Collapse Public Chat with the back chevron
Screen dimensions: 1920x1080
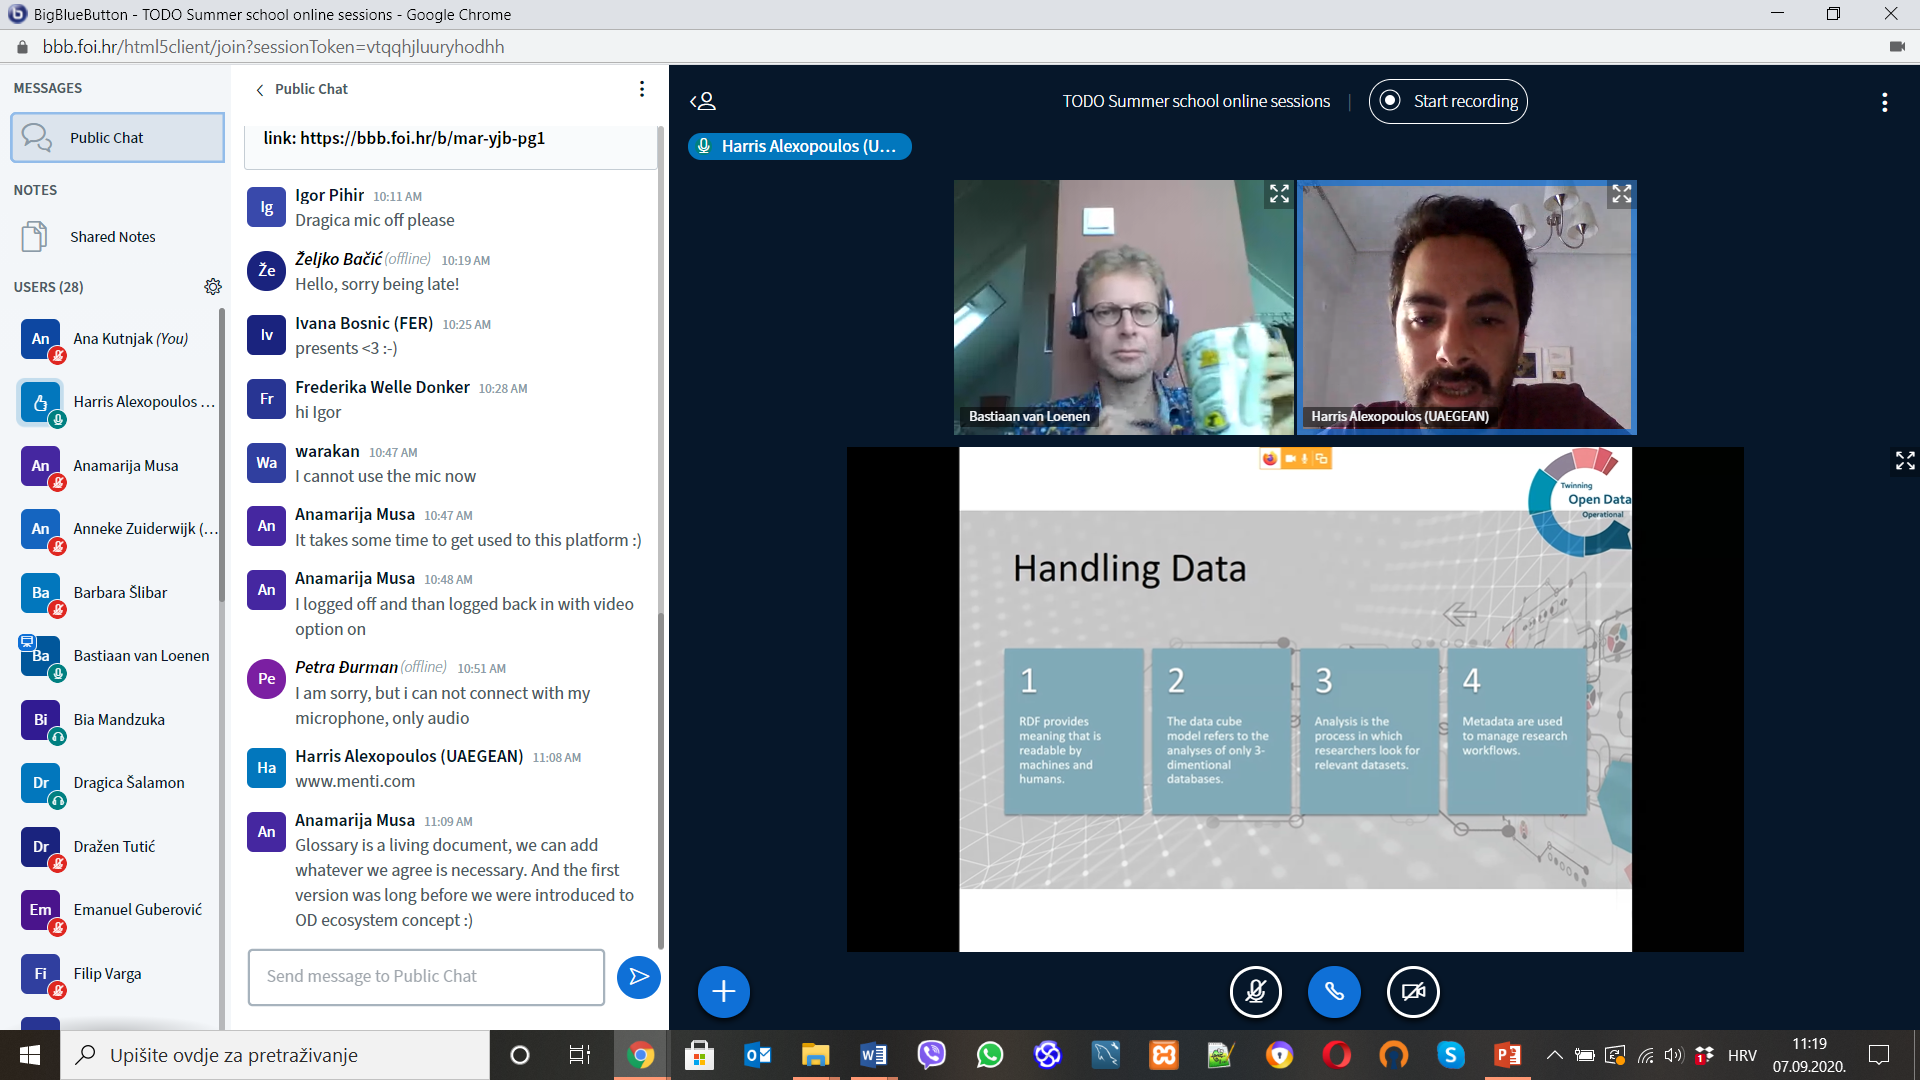[261, 90]
